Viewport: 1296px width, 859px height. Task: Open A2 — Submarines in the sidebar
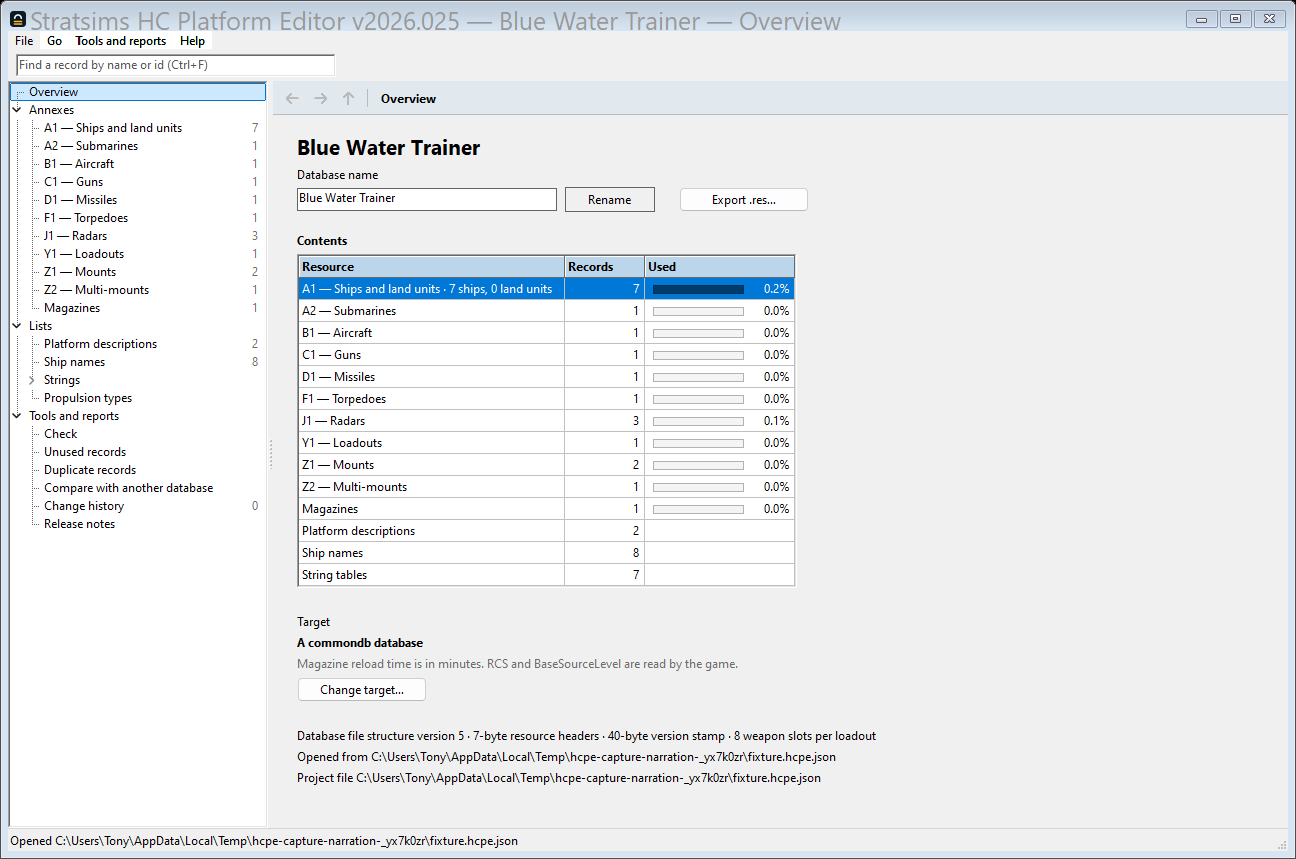pos(91,146)
